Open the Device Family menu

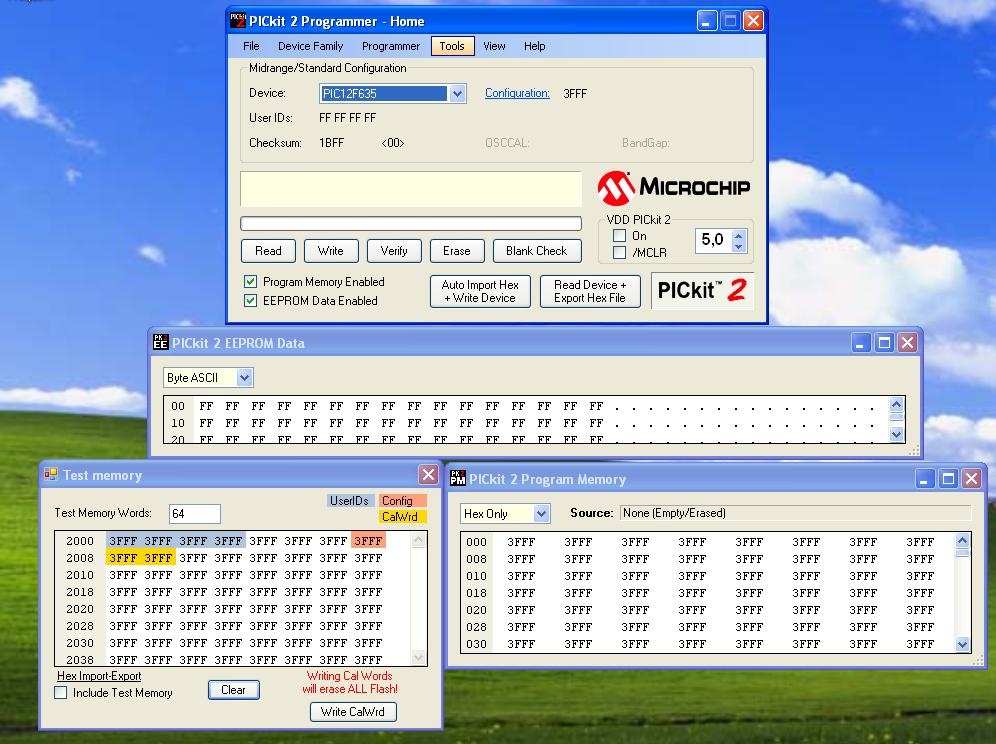pyautogui.click(x=311, y=46)
